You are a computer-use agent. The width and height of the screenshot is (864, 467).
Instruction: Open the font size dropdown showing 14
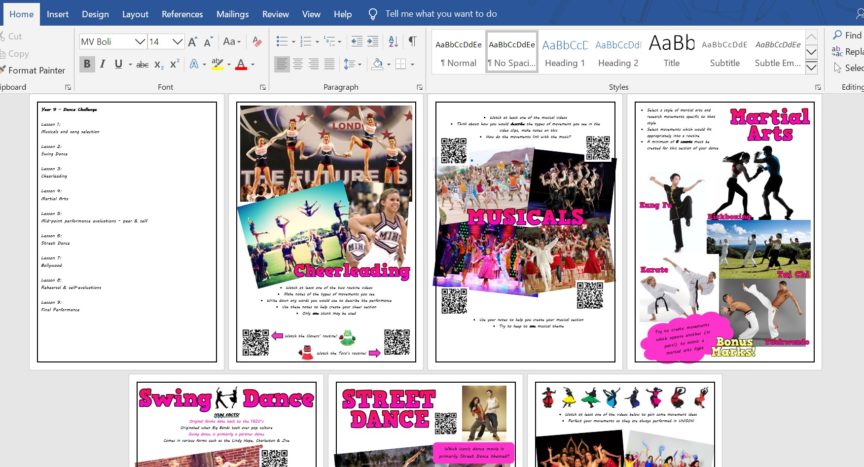[177, 42]
